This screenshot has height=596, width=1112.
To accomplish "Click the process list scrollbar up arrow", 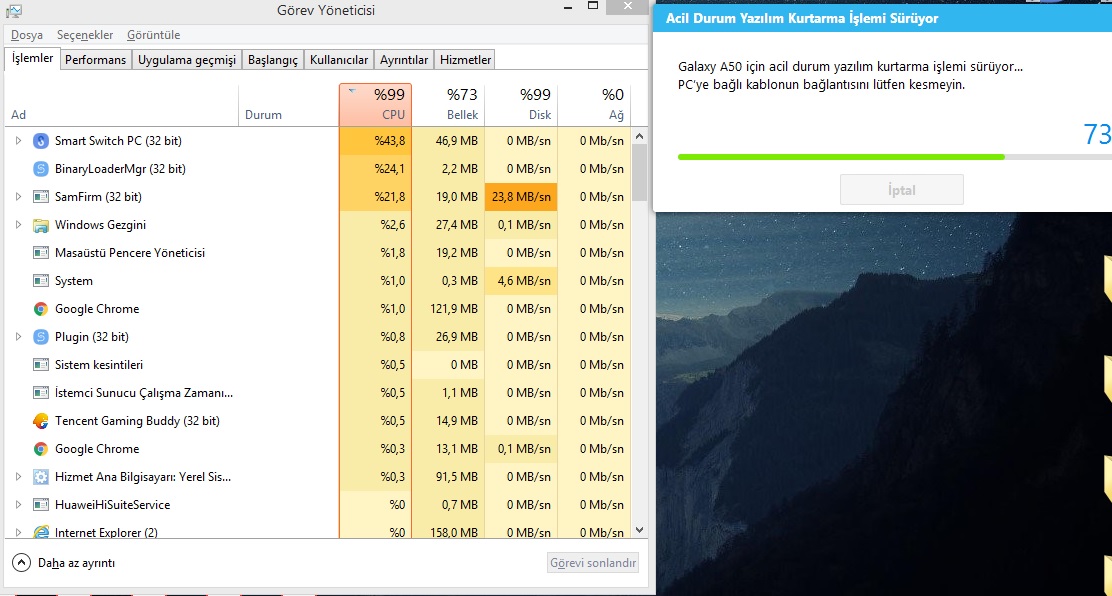I will pos(640,135).
